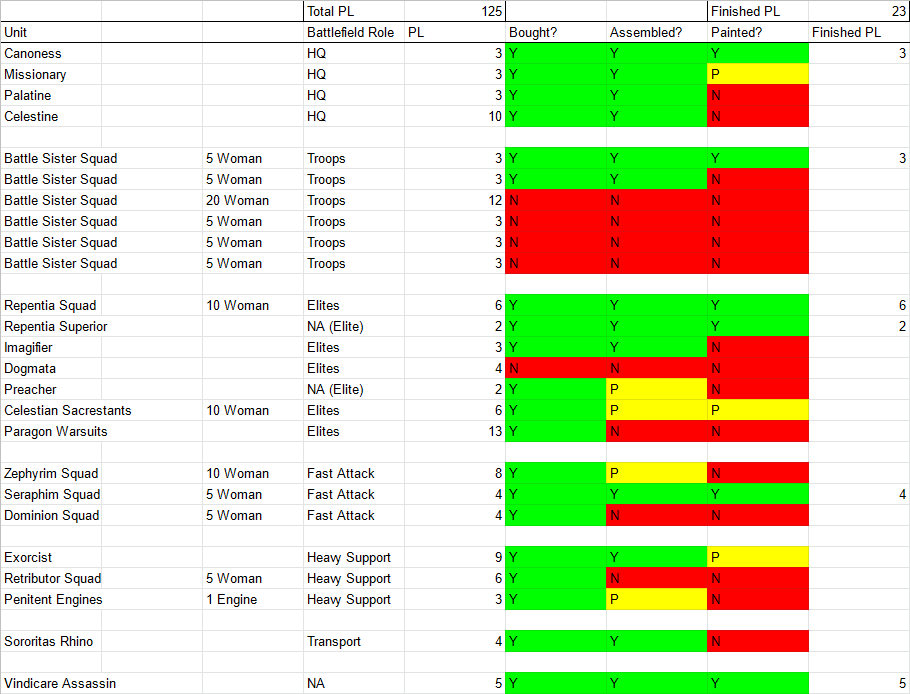Click the Finished PL value for Repentia Squad
910x694 pixels.
click(x=858, y=306)
